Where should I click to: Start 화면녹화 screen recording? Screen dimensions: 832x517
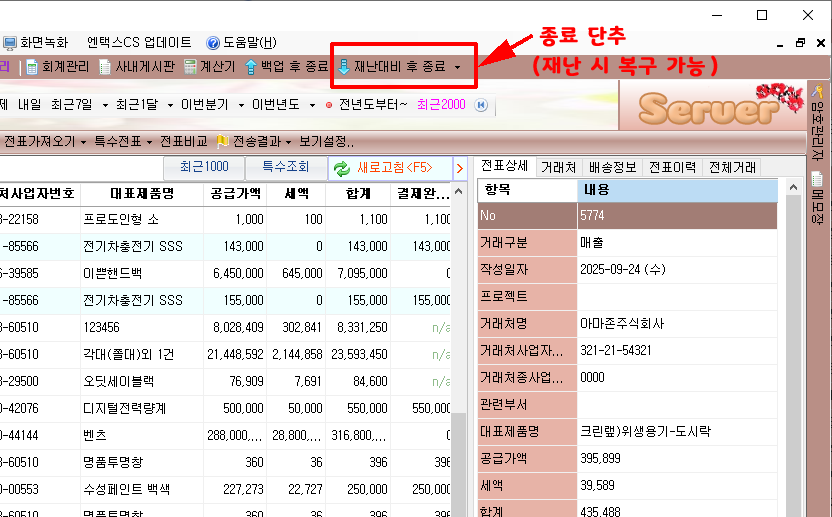pos(10,43)
